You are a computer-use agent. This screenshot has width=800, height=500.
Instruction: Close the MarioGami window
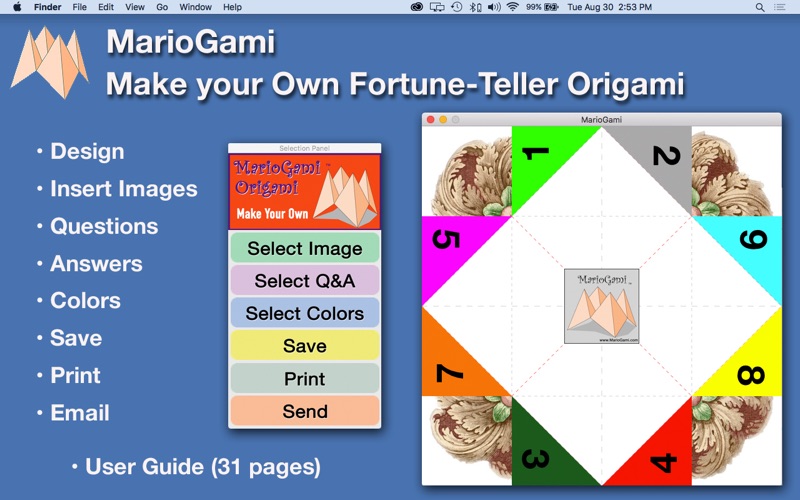click(431, 119)
